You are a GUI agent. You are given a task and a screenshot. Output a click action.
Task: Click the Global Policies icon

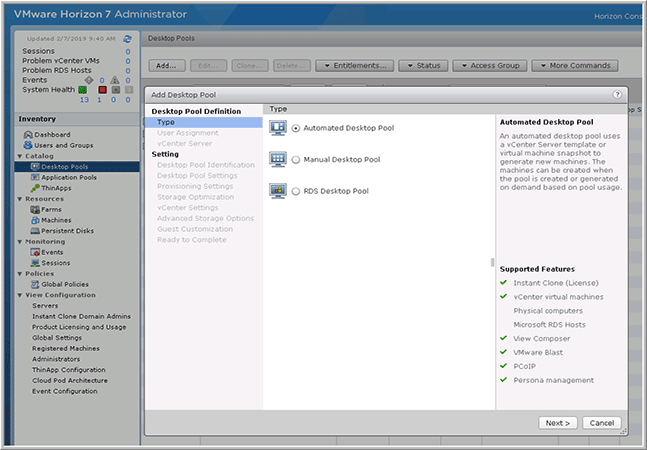35,284
